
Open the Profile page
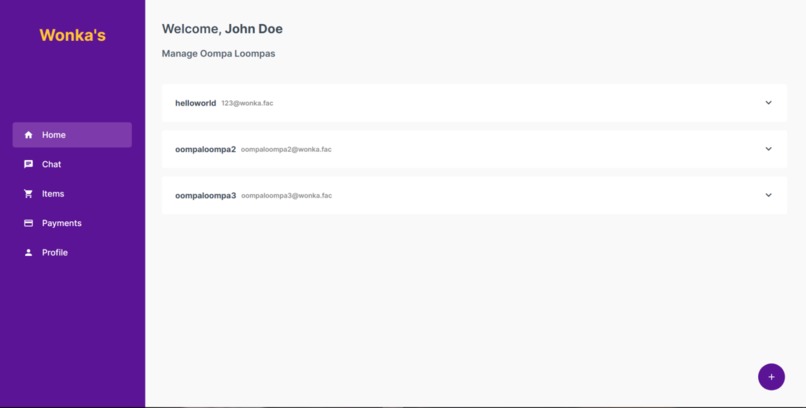click(x=72, y=253)
